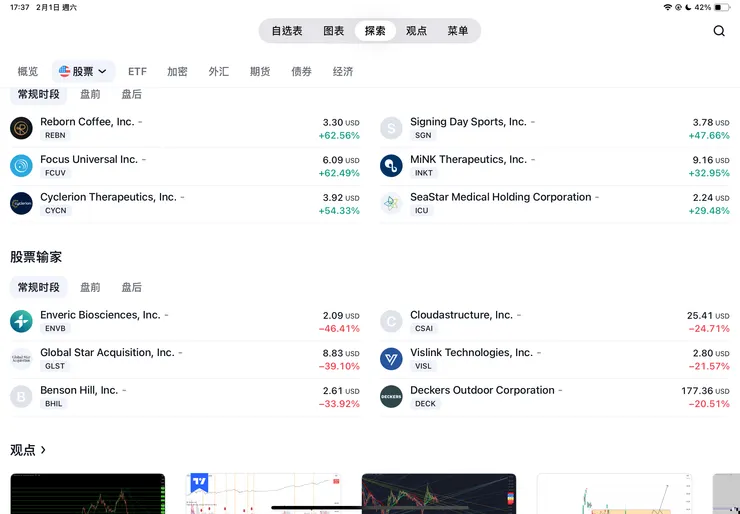The image size is (740, 514).
Task: Tap the Do Not Disturb moon icon
Action: point(688,7)
